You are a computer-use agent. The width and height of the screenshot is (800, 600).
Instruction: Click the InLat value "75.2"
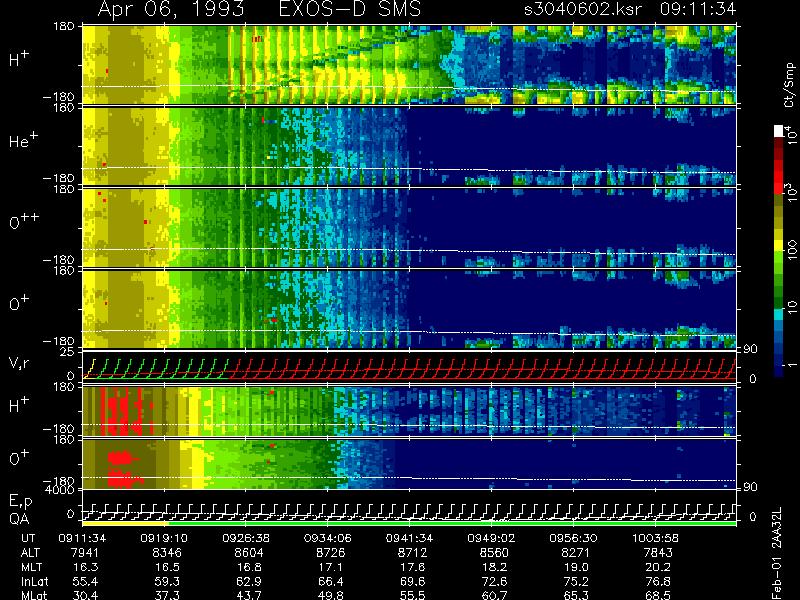576,581
